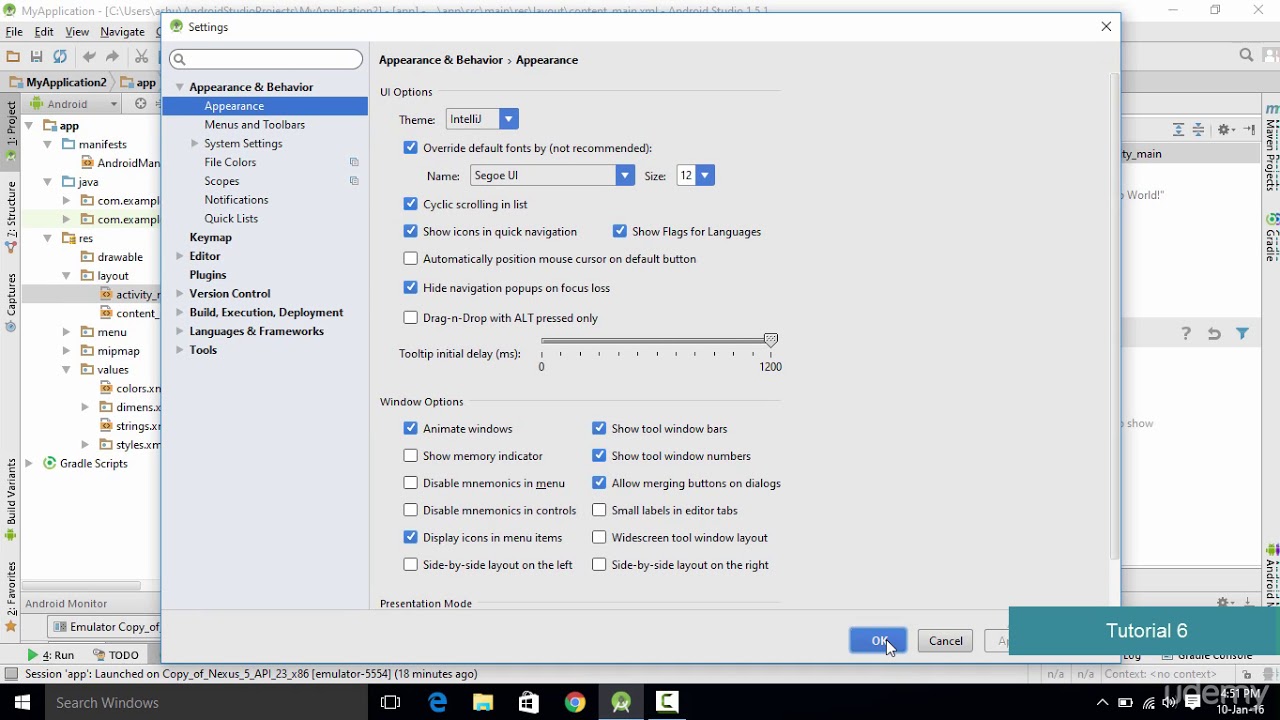Uncheck Override default fonts checkbox
This screenshot has height=720, width=1280.
click(410, 148)
